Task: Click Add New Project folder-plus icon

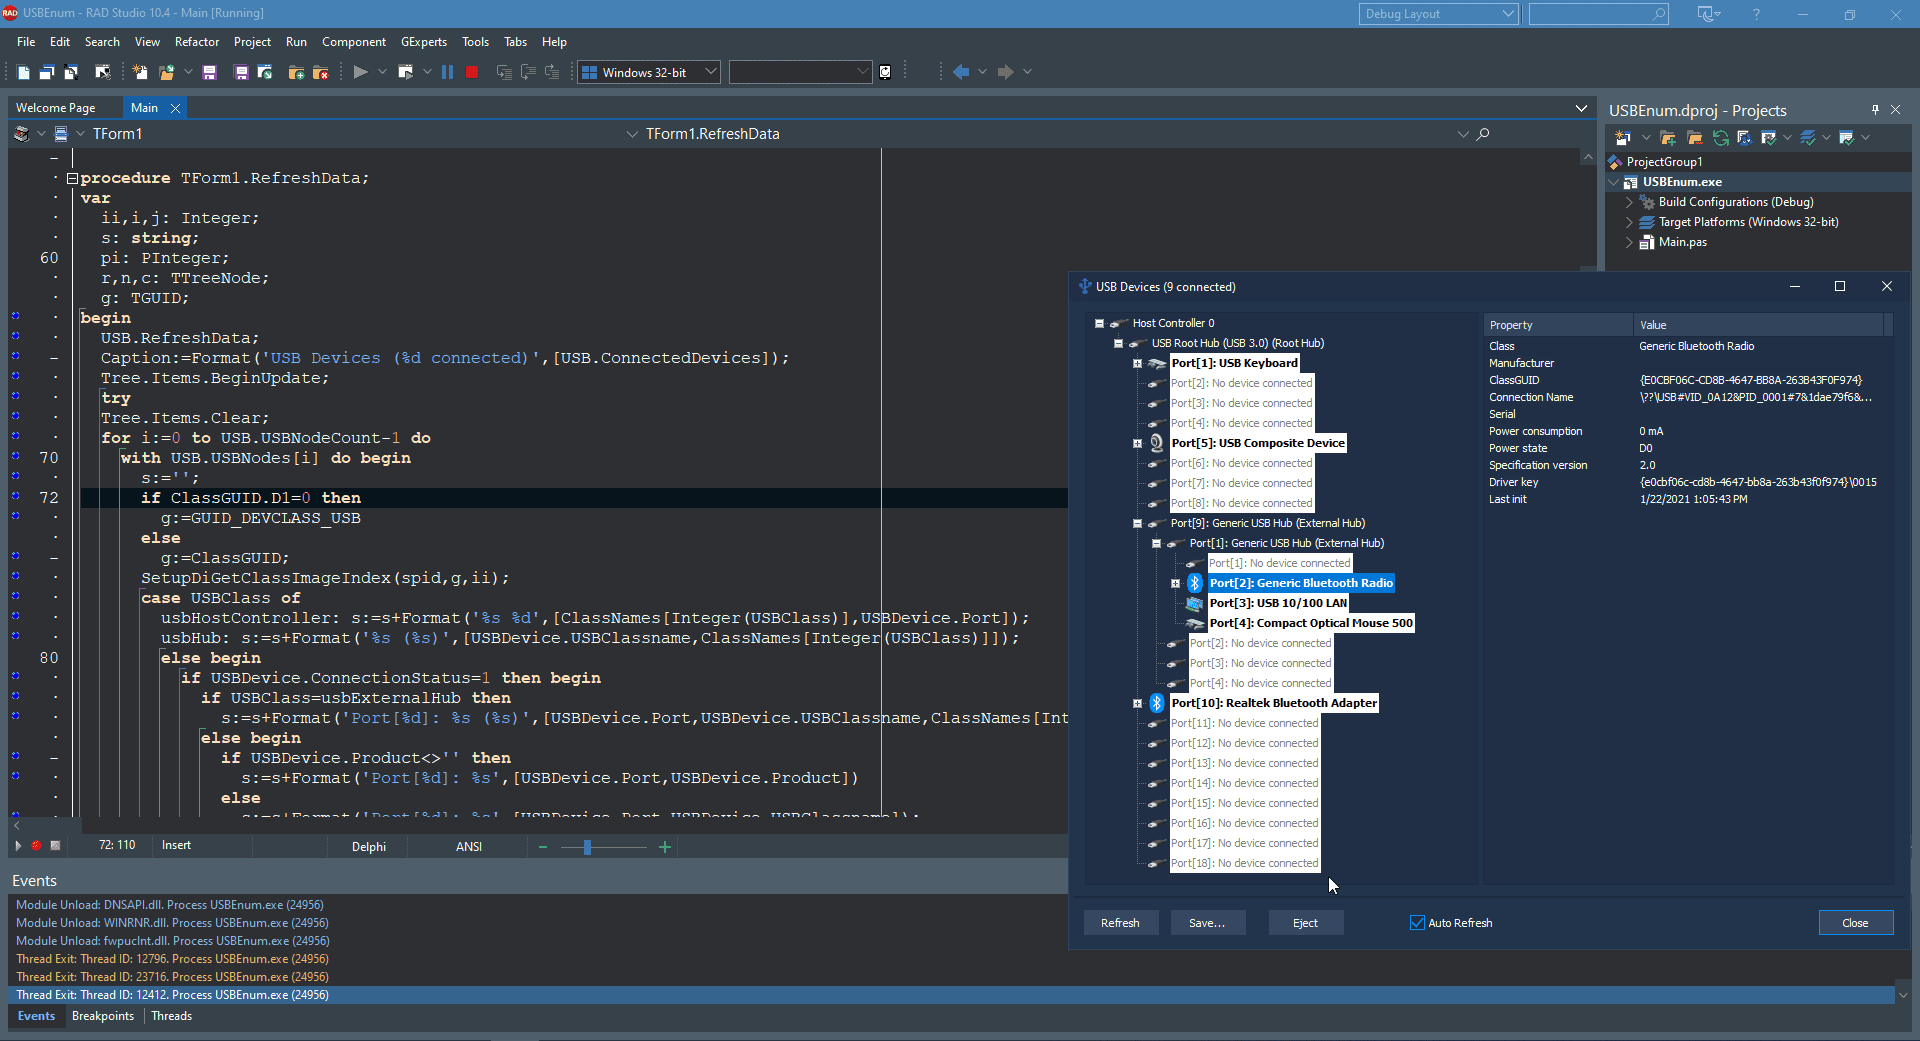Action: click(x=1668, y=138)
